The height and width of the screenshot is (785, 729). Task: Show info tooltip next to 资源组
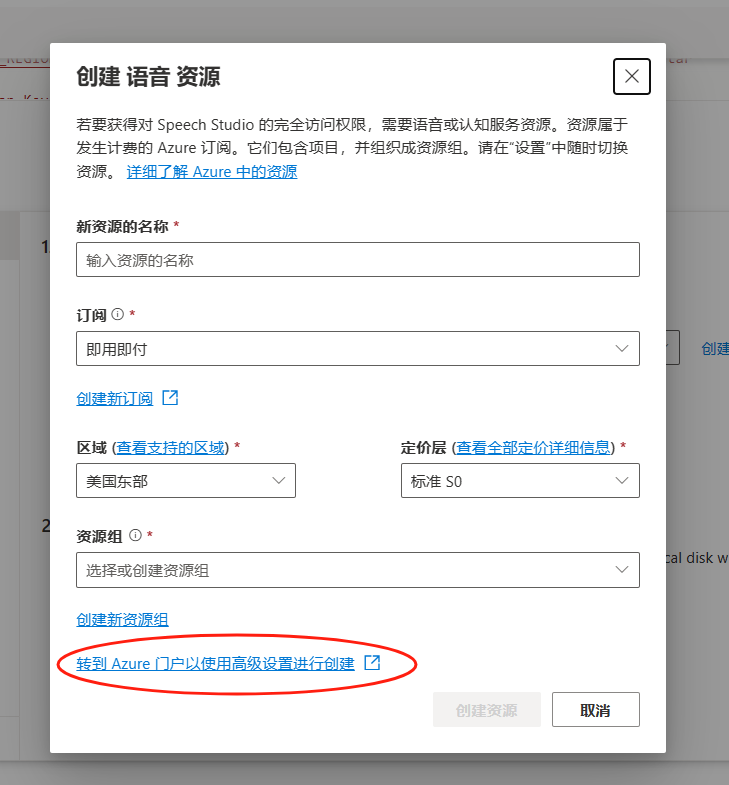136,535
